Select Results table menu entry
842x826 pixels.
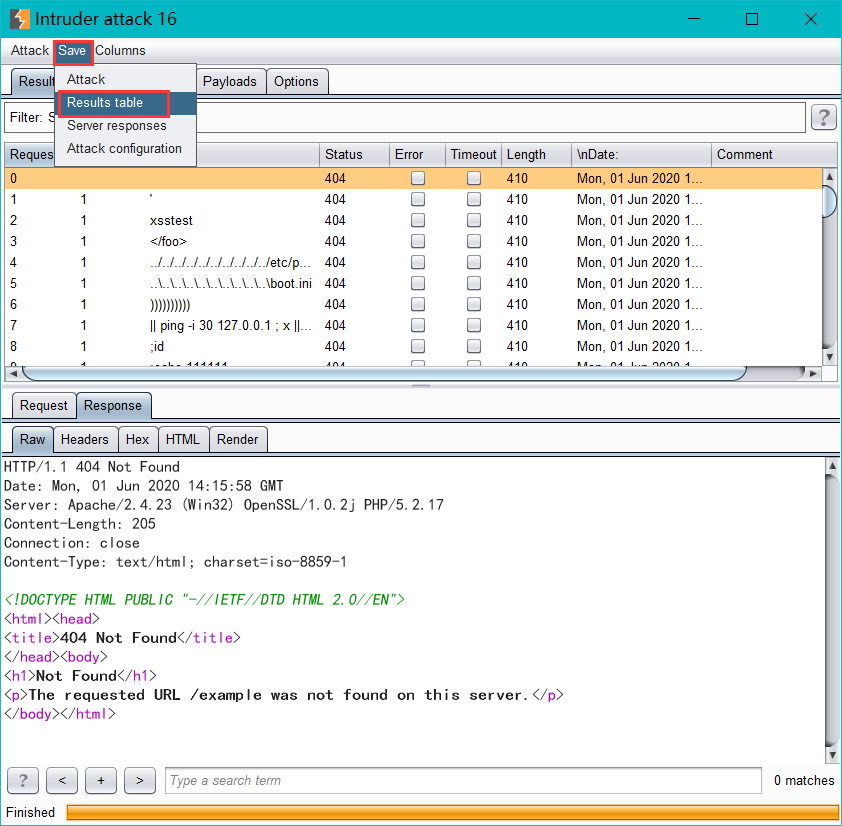pyautogui.click(x=125, y=103)
